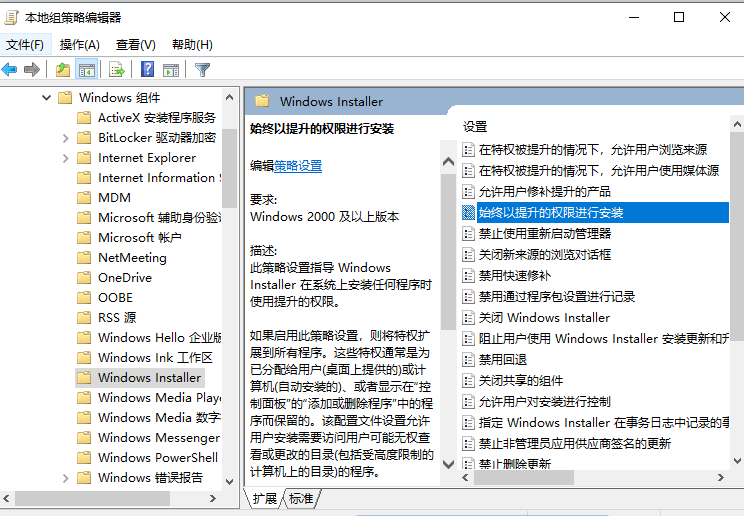Click the Export List toolbar icon
Viewport: 744px width, 516px height.
[117, 70]
